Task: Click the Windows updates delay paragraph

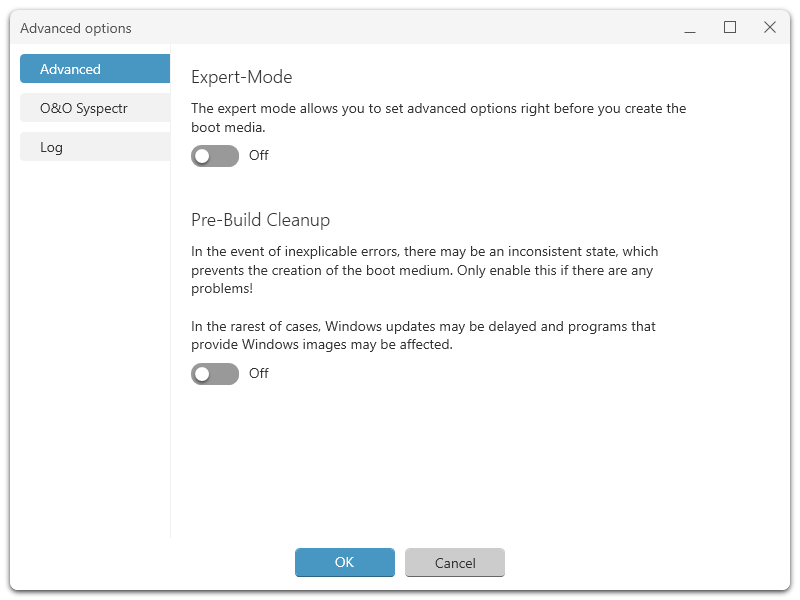Action: (x=422, y=335)
